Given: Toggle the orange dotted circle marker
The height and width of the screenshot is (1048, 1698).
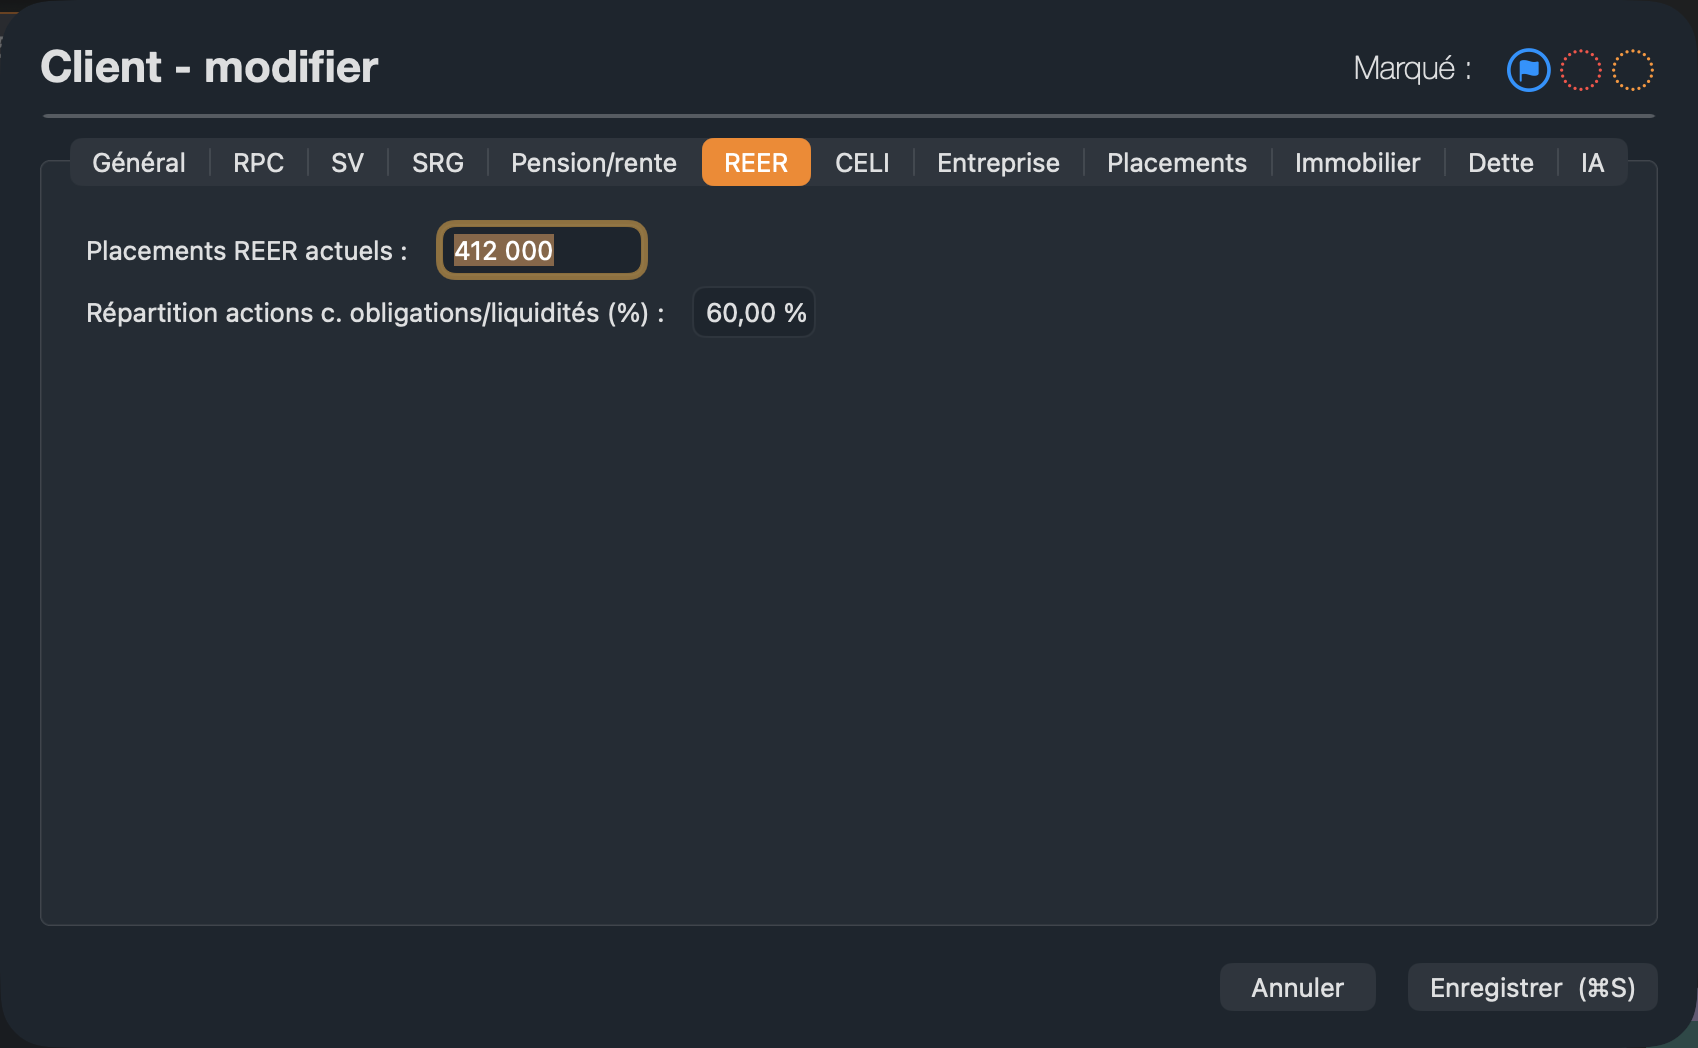Looking at the screenshot, I should (1633, 70).
